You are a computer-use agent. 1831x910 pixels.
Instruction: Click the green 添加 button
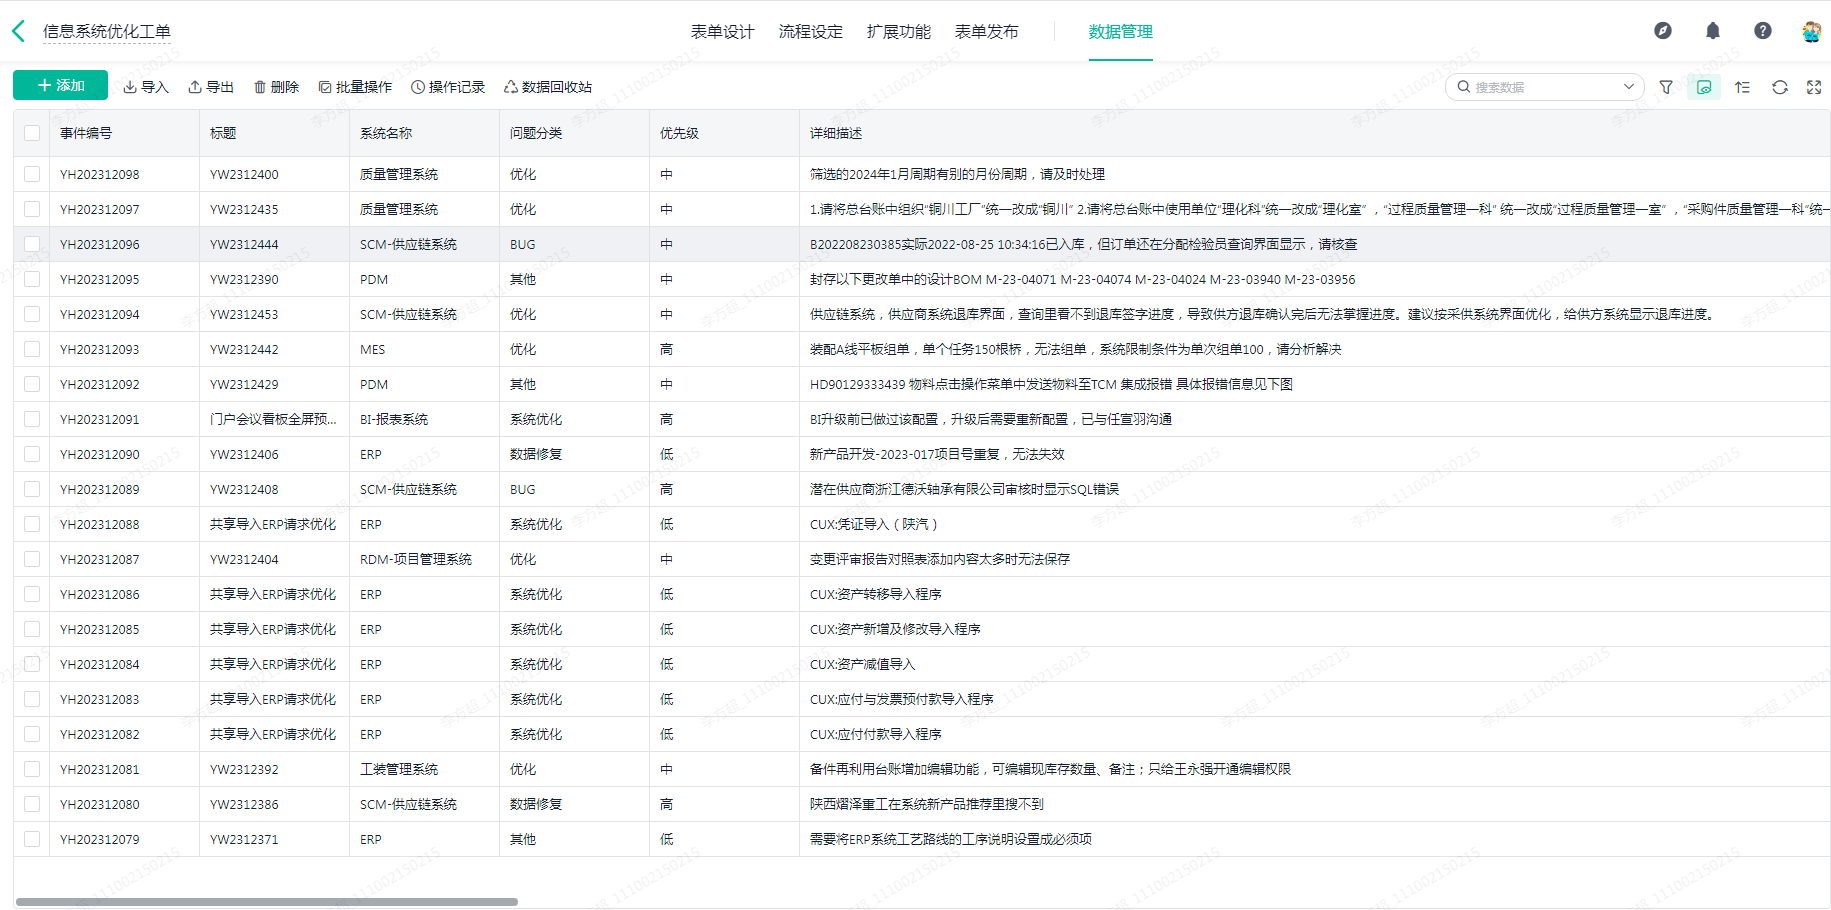click(x=60, y=86)
